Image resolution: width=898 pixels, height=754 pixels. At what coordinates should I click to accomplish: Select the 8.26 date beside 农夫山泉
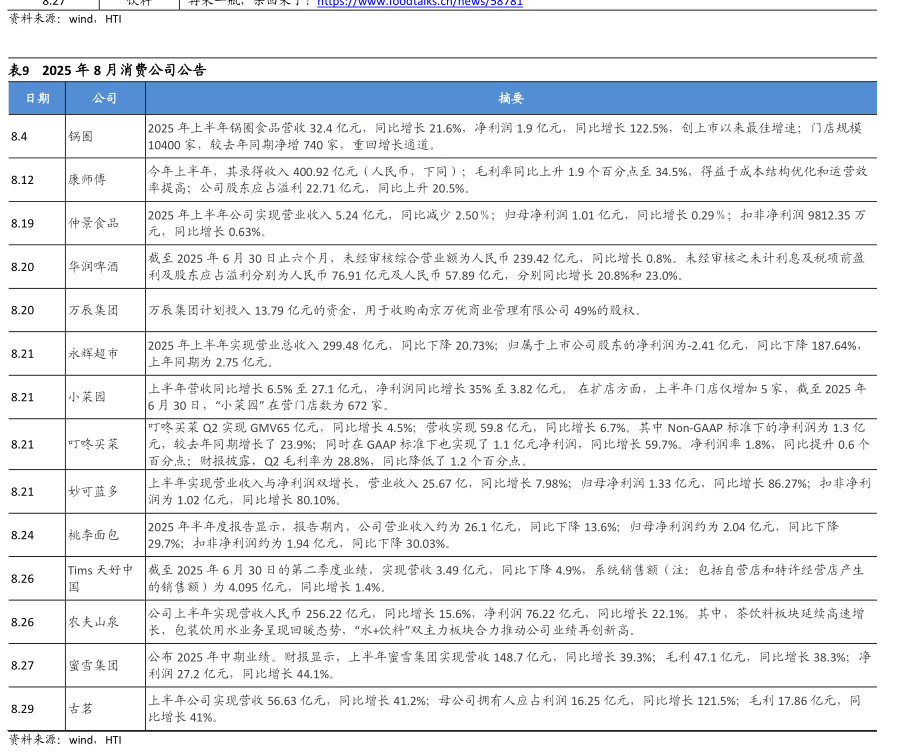point(22,622)
